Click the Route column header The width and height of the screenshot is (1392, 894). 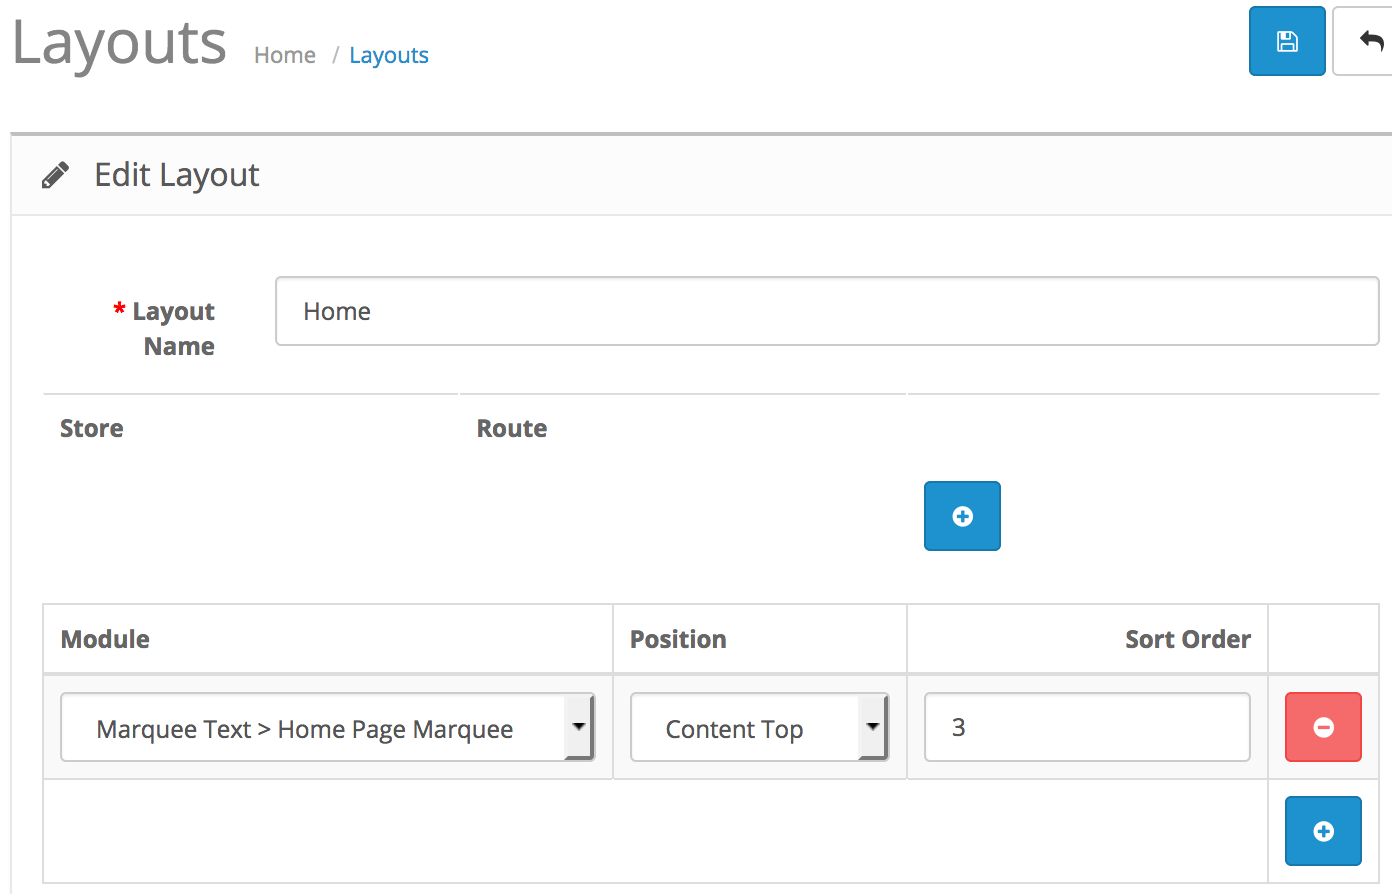tap(512, 428)
